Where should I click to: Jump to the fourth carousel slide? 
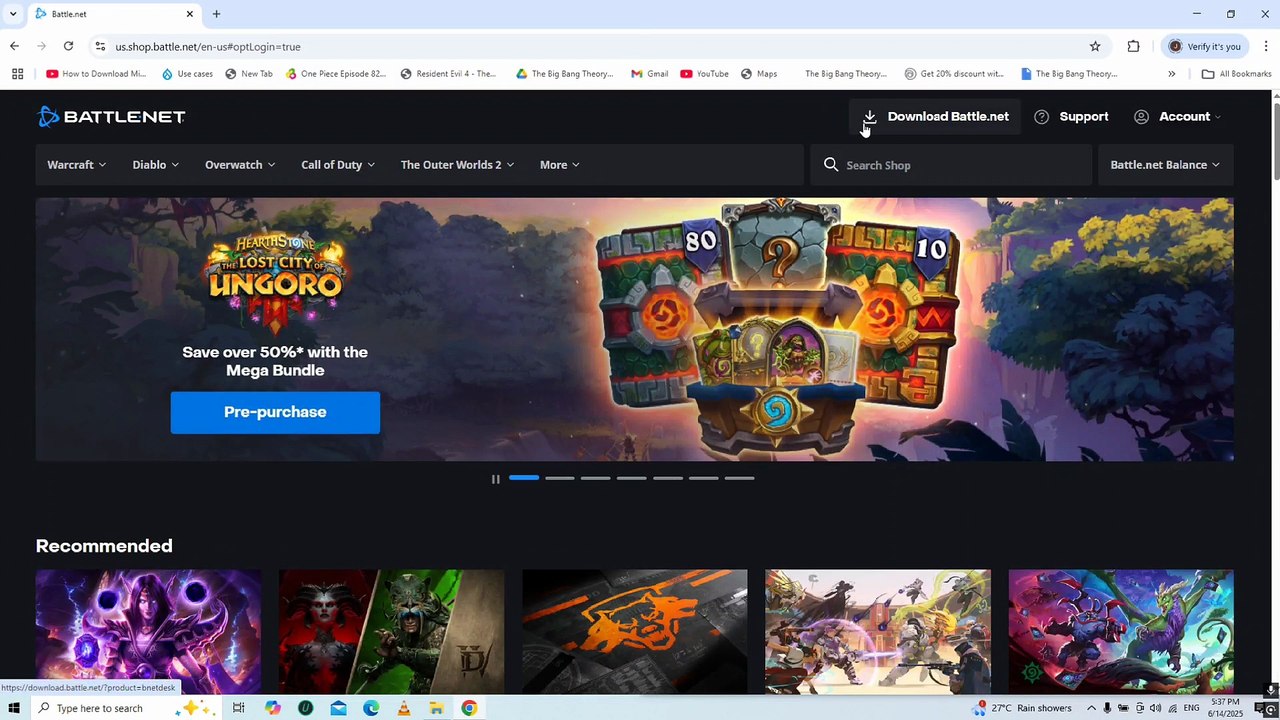(x=631, y=478)
